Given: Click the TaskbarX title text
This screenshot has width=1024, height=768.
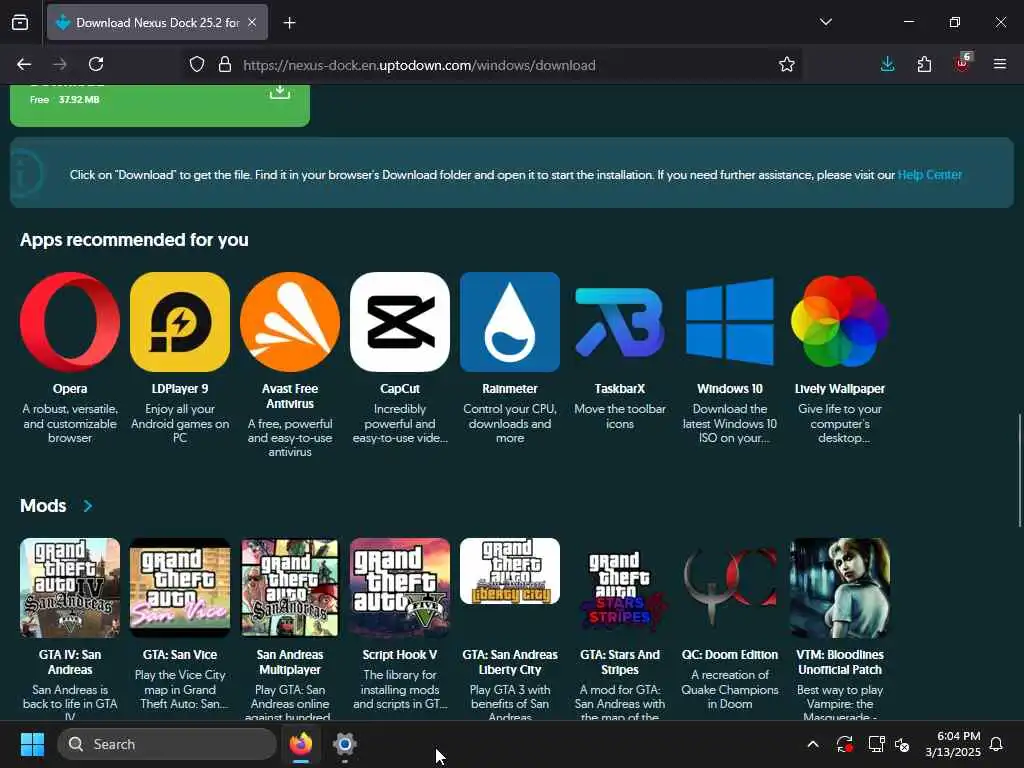Looking at the screenshot, I should click(x=620, y=389).
